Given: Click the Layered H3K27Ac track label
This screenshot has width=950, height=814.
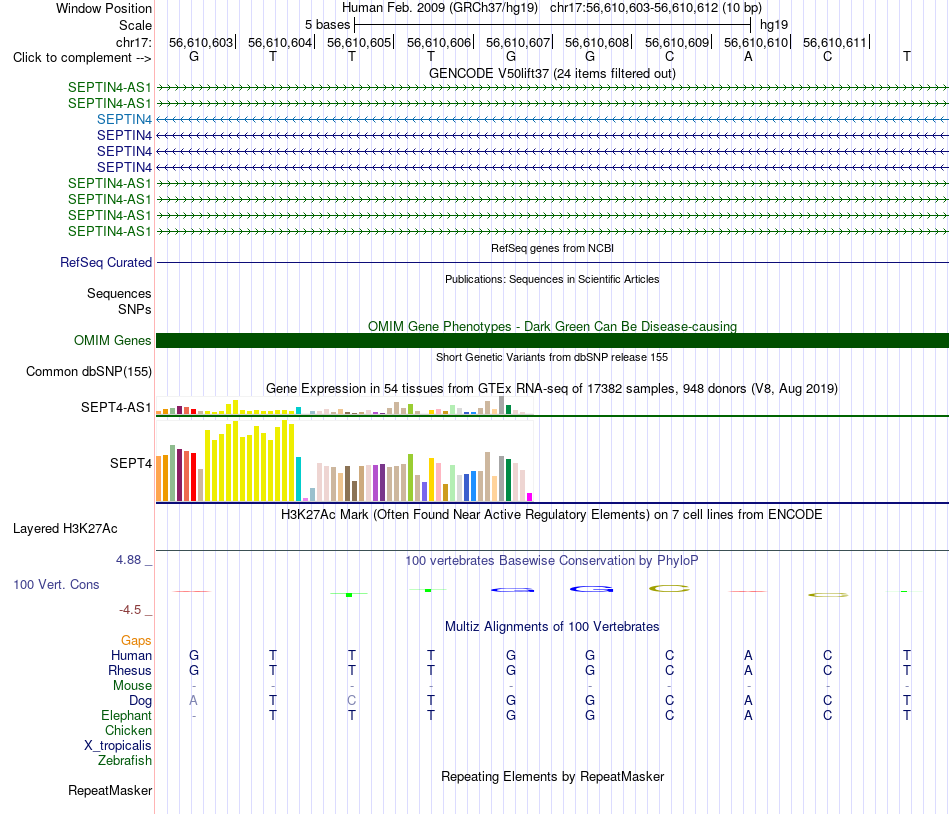Looking at the screenshot, I should [x=65, y=528].
